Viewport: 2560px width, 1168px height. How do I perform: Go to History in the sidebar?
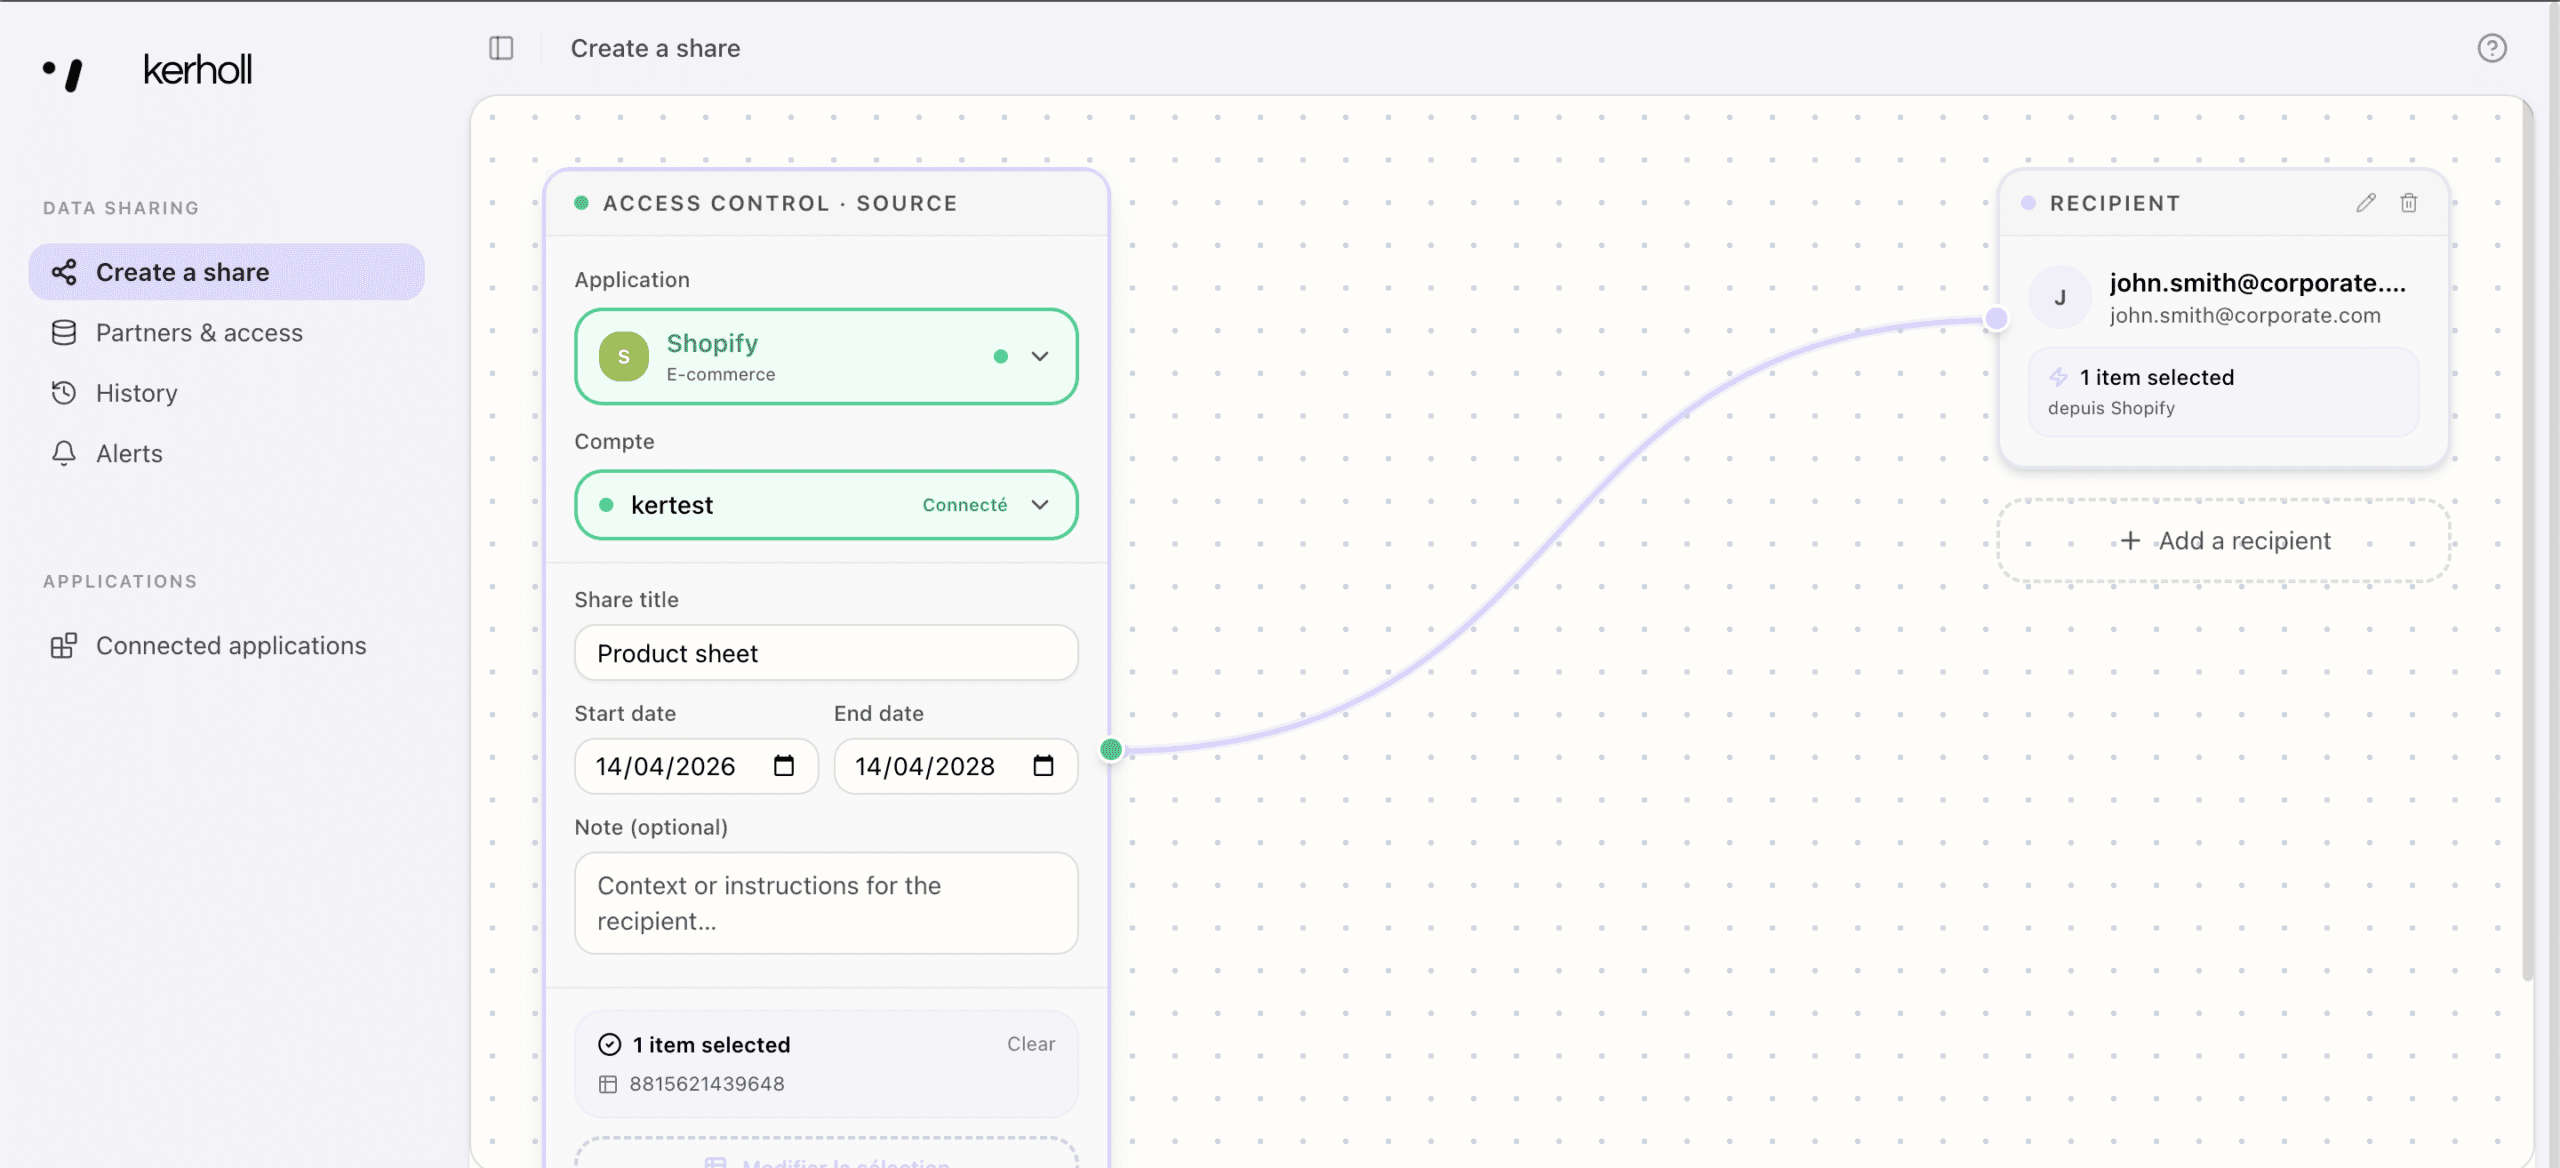(137, 393)
